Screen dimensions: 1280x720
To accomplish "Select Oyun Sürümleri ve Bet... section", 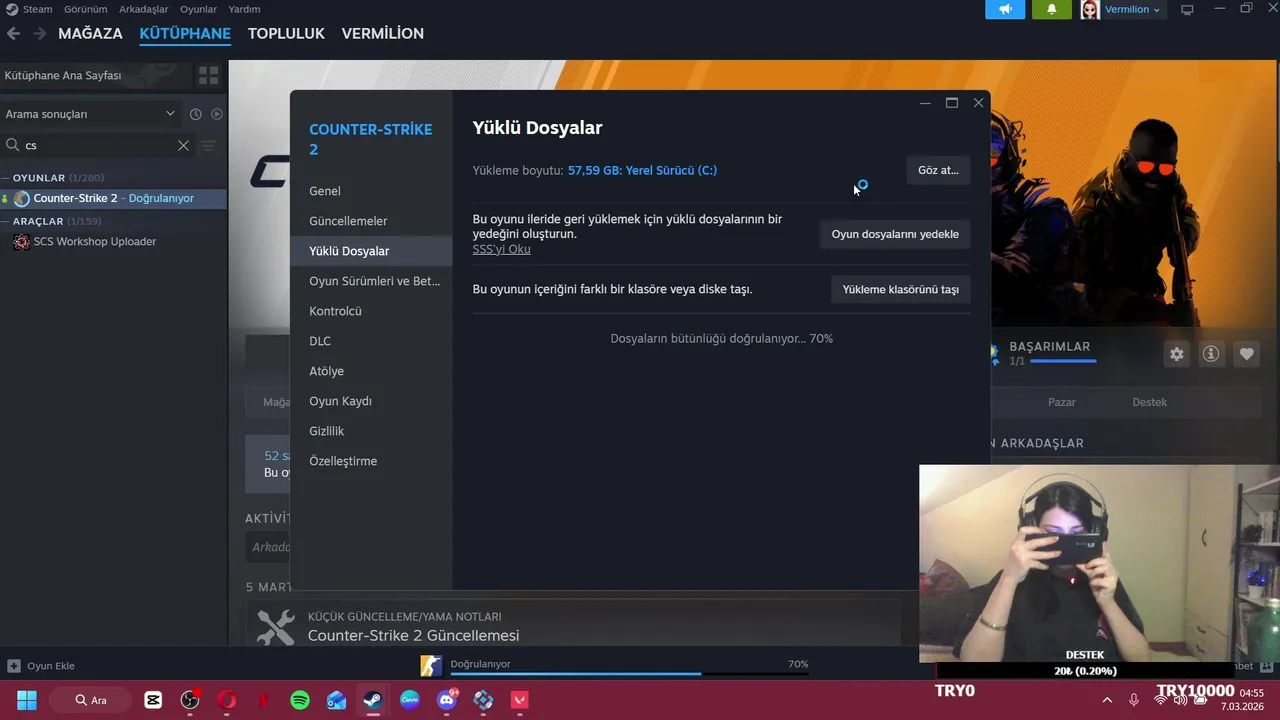I will 371,281.
